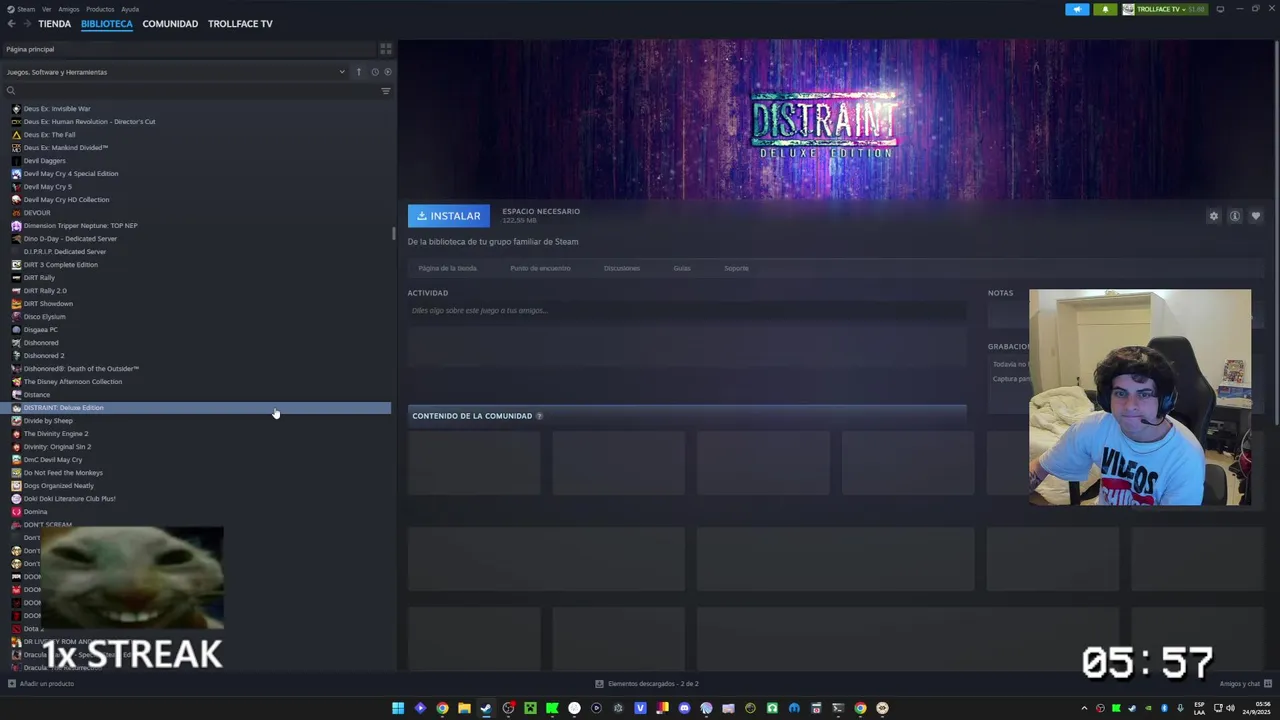Open Google Chrome from the taskbar
Image resolution: width=1280 pixels, height=720 pixels.
[x=442, y=708]
